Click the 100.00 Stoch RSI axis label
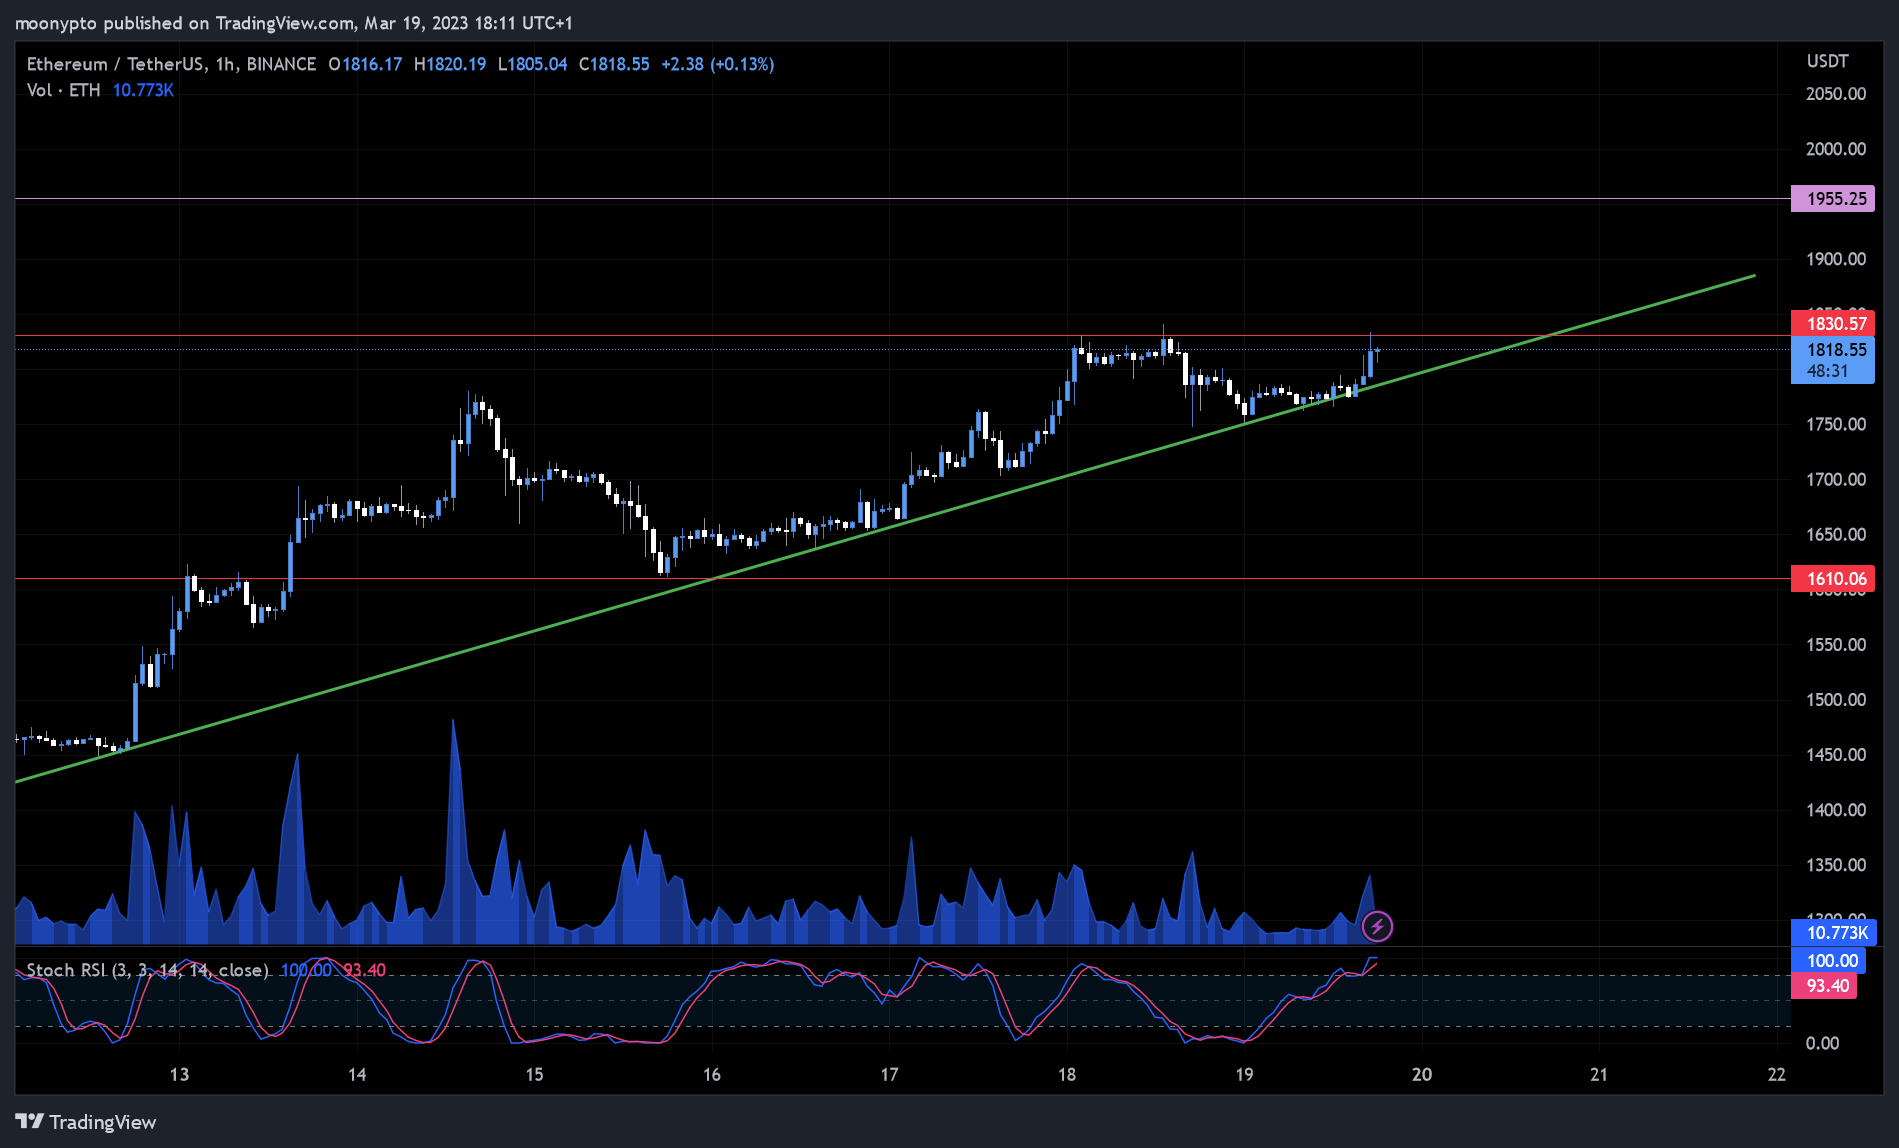Image resolution: width=1899 pixels, height=1148 pixels. (1828, 960)
